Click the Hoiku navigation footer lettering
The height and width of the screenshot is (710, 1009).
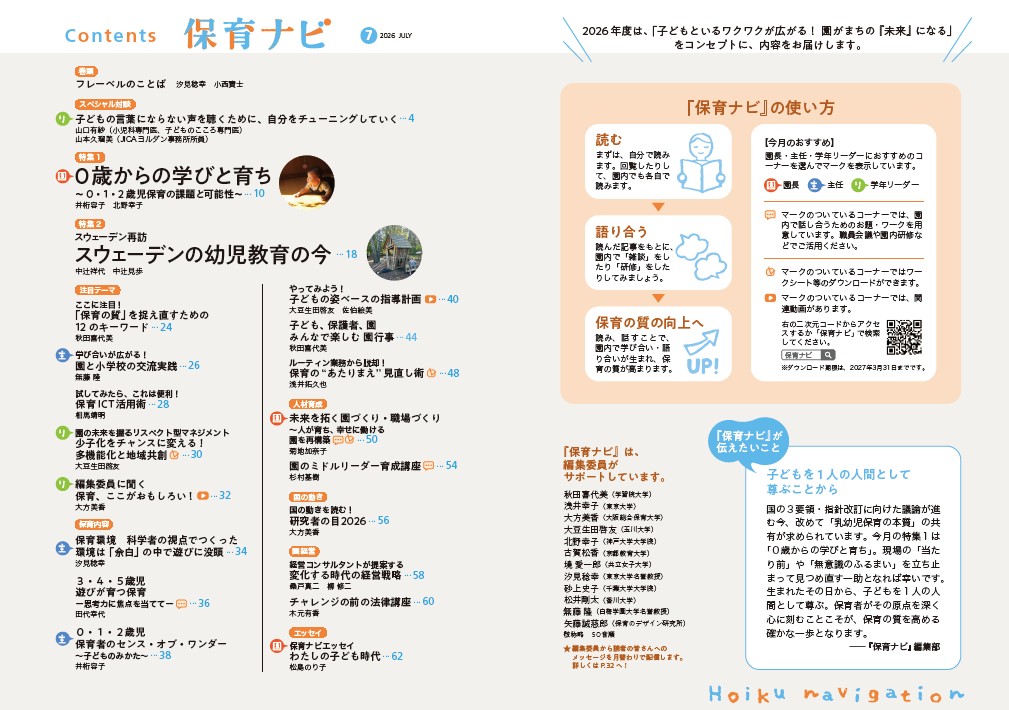[837, 694]
